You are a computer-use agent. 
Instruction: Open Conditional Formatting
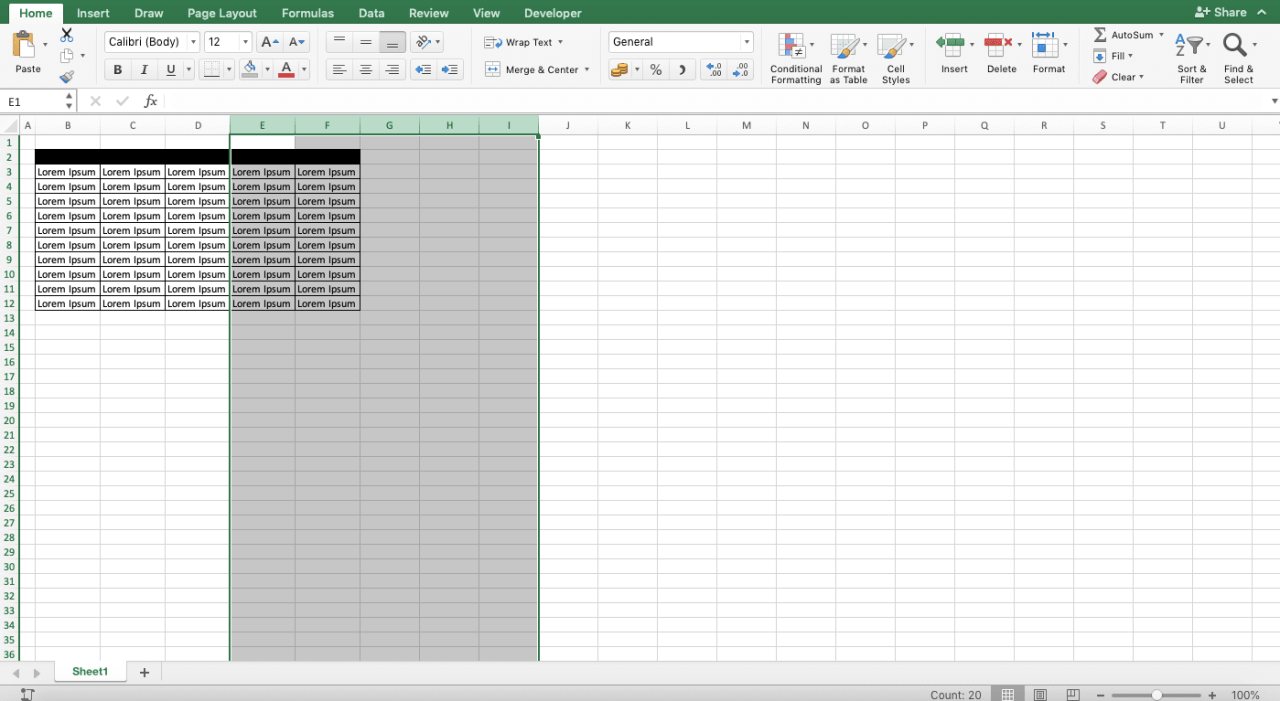[796, 58]
